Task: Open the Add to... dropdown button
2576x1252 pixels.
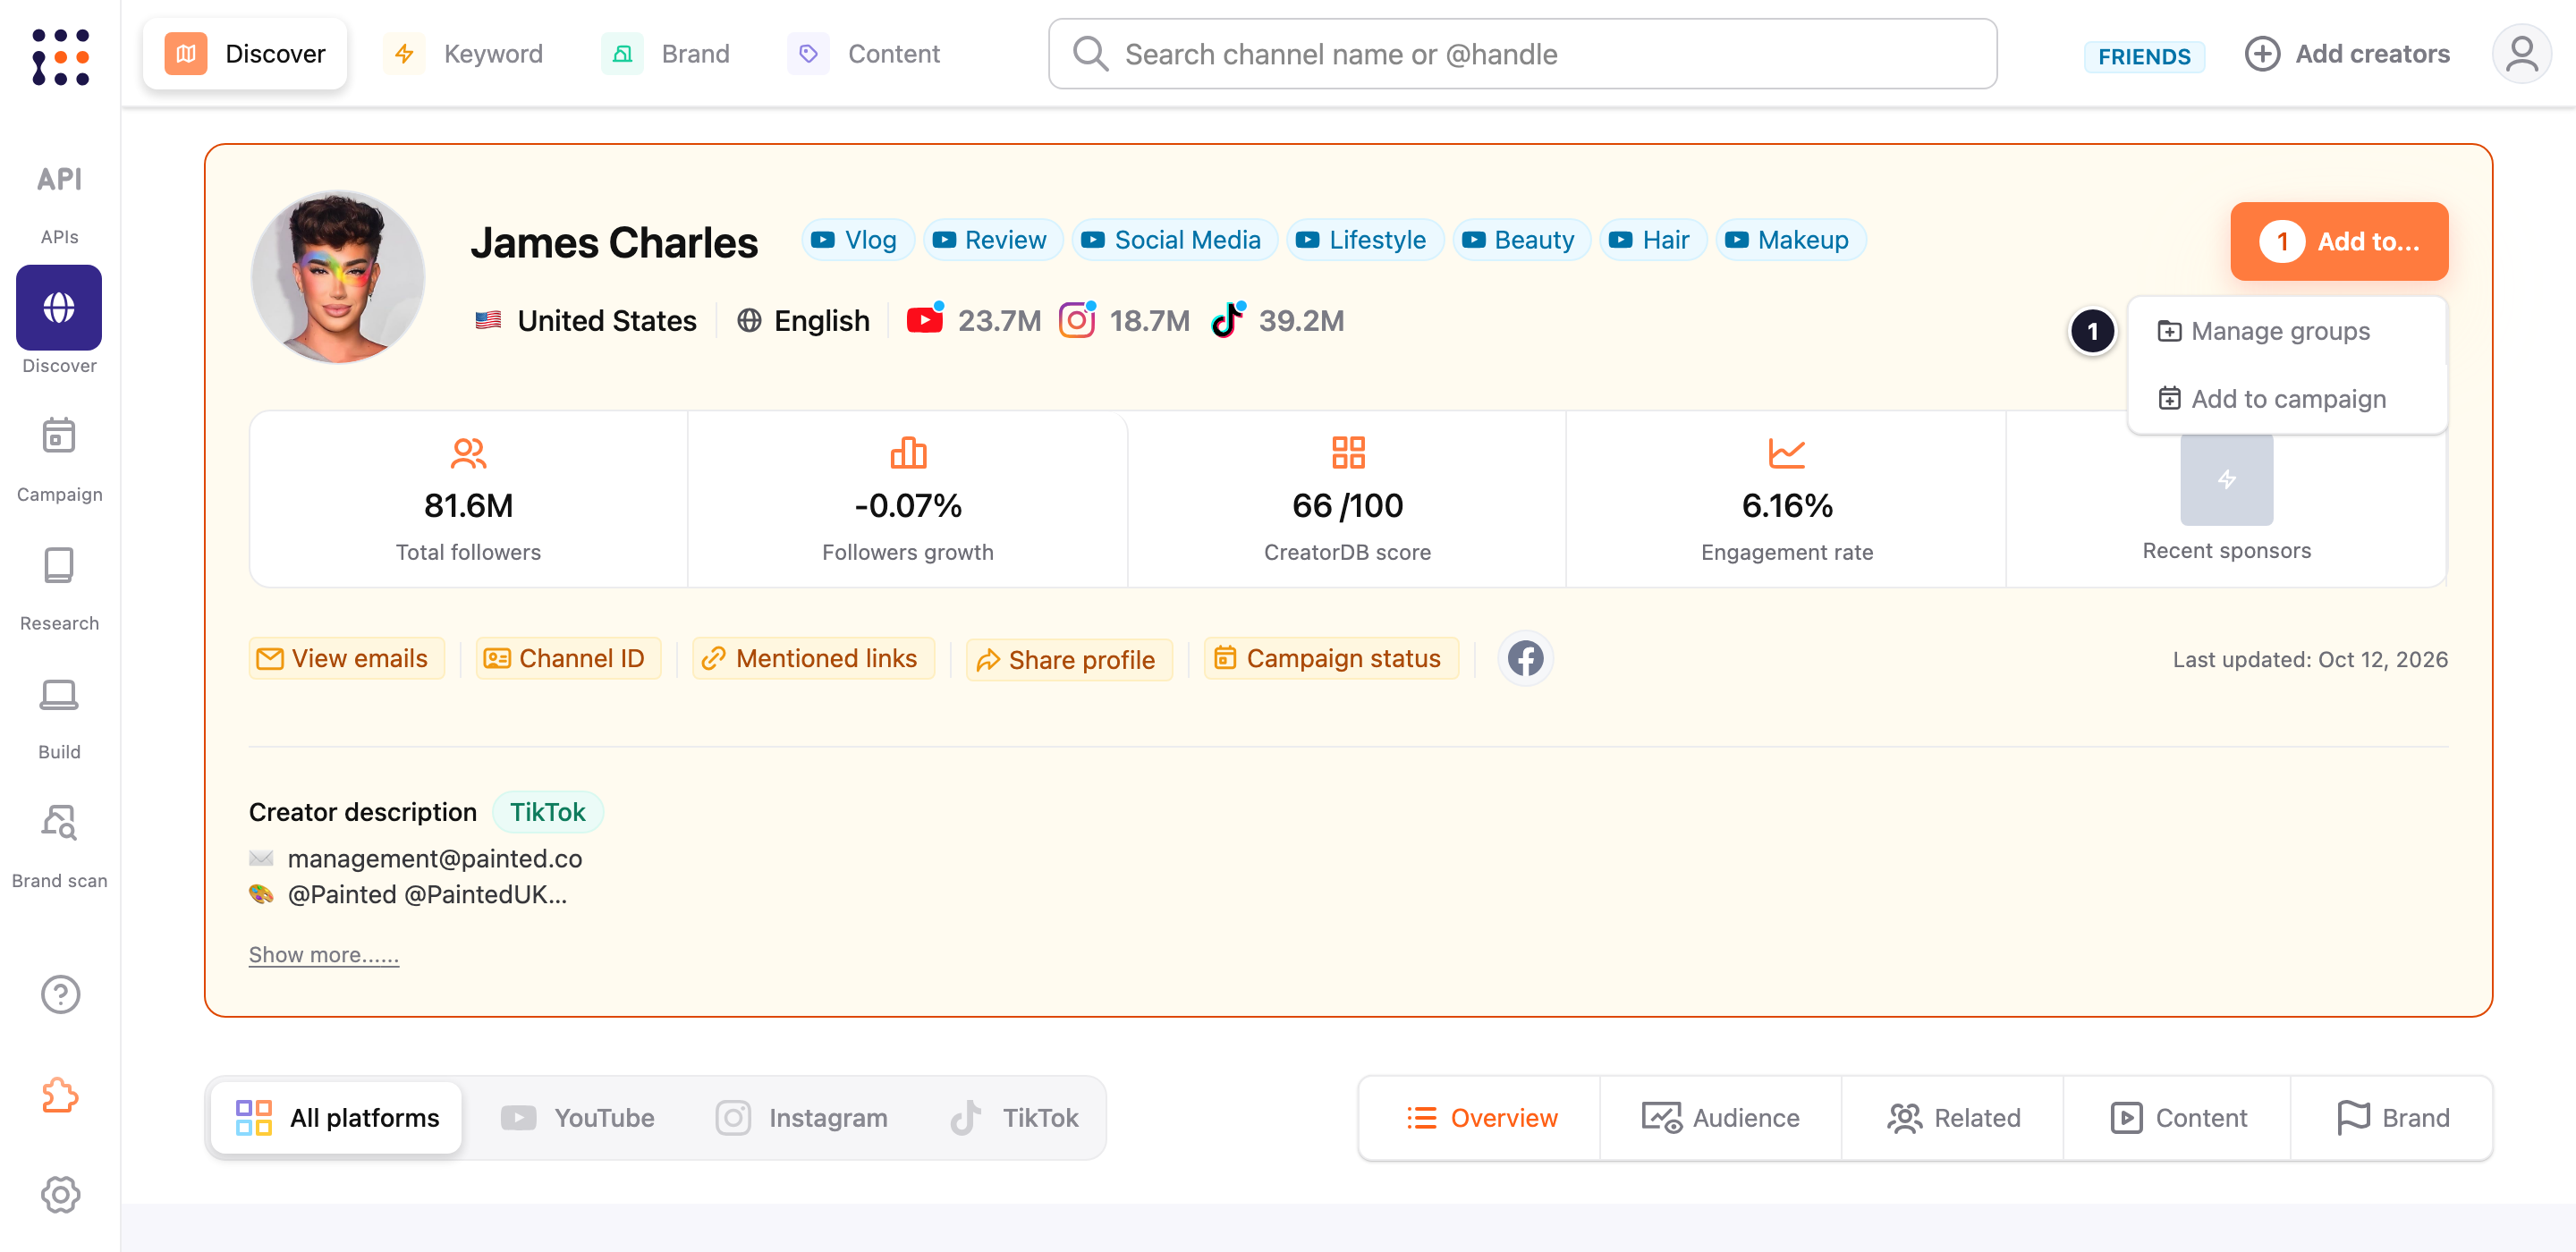Action: tap(2339, 241)
